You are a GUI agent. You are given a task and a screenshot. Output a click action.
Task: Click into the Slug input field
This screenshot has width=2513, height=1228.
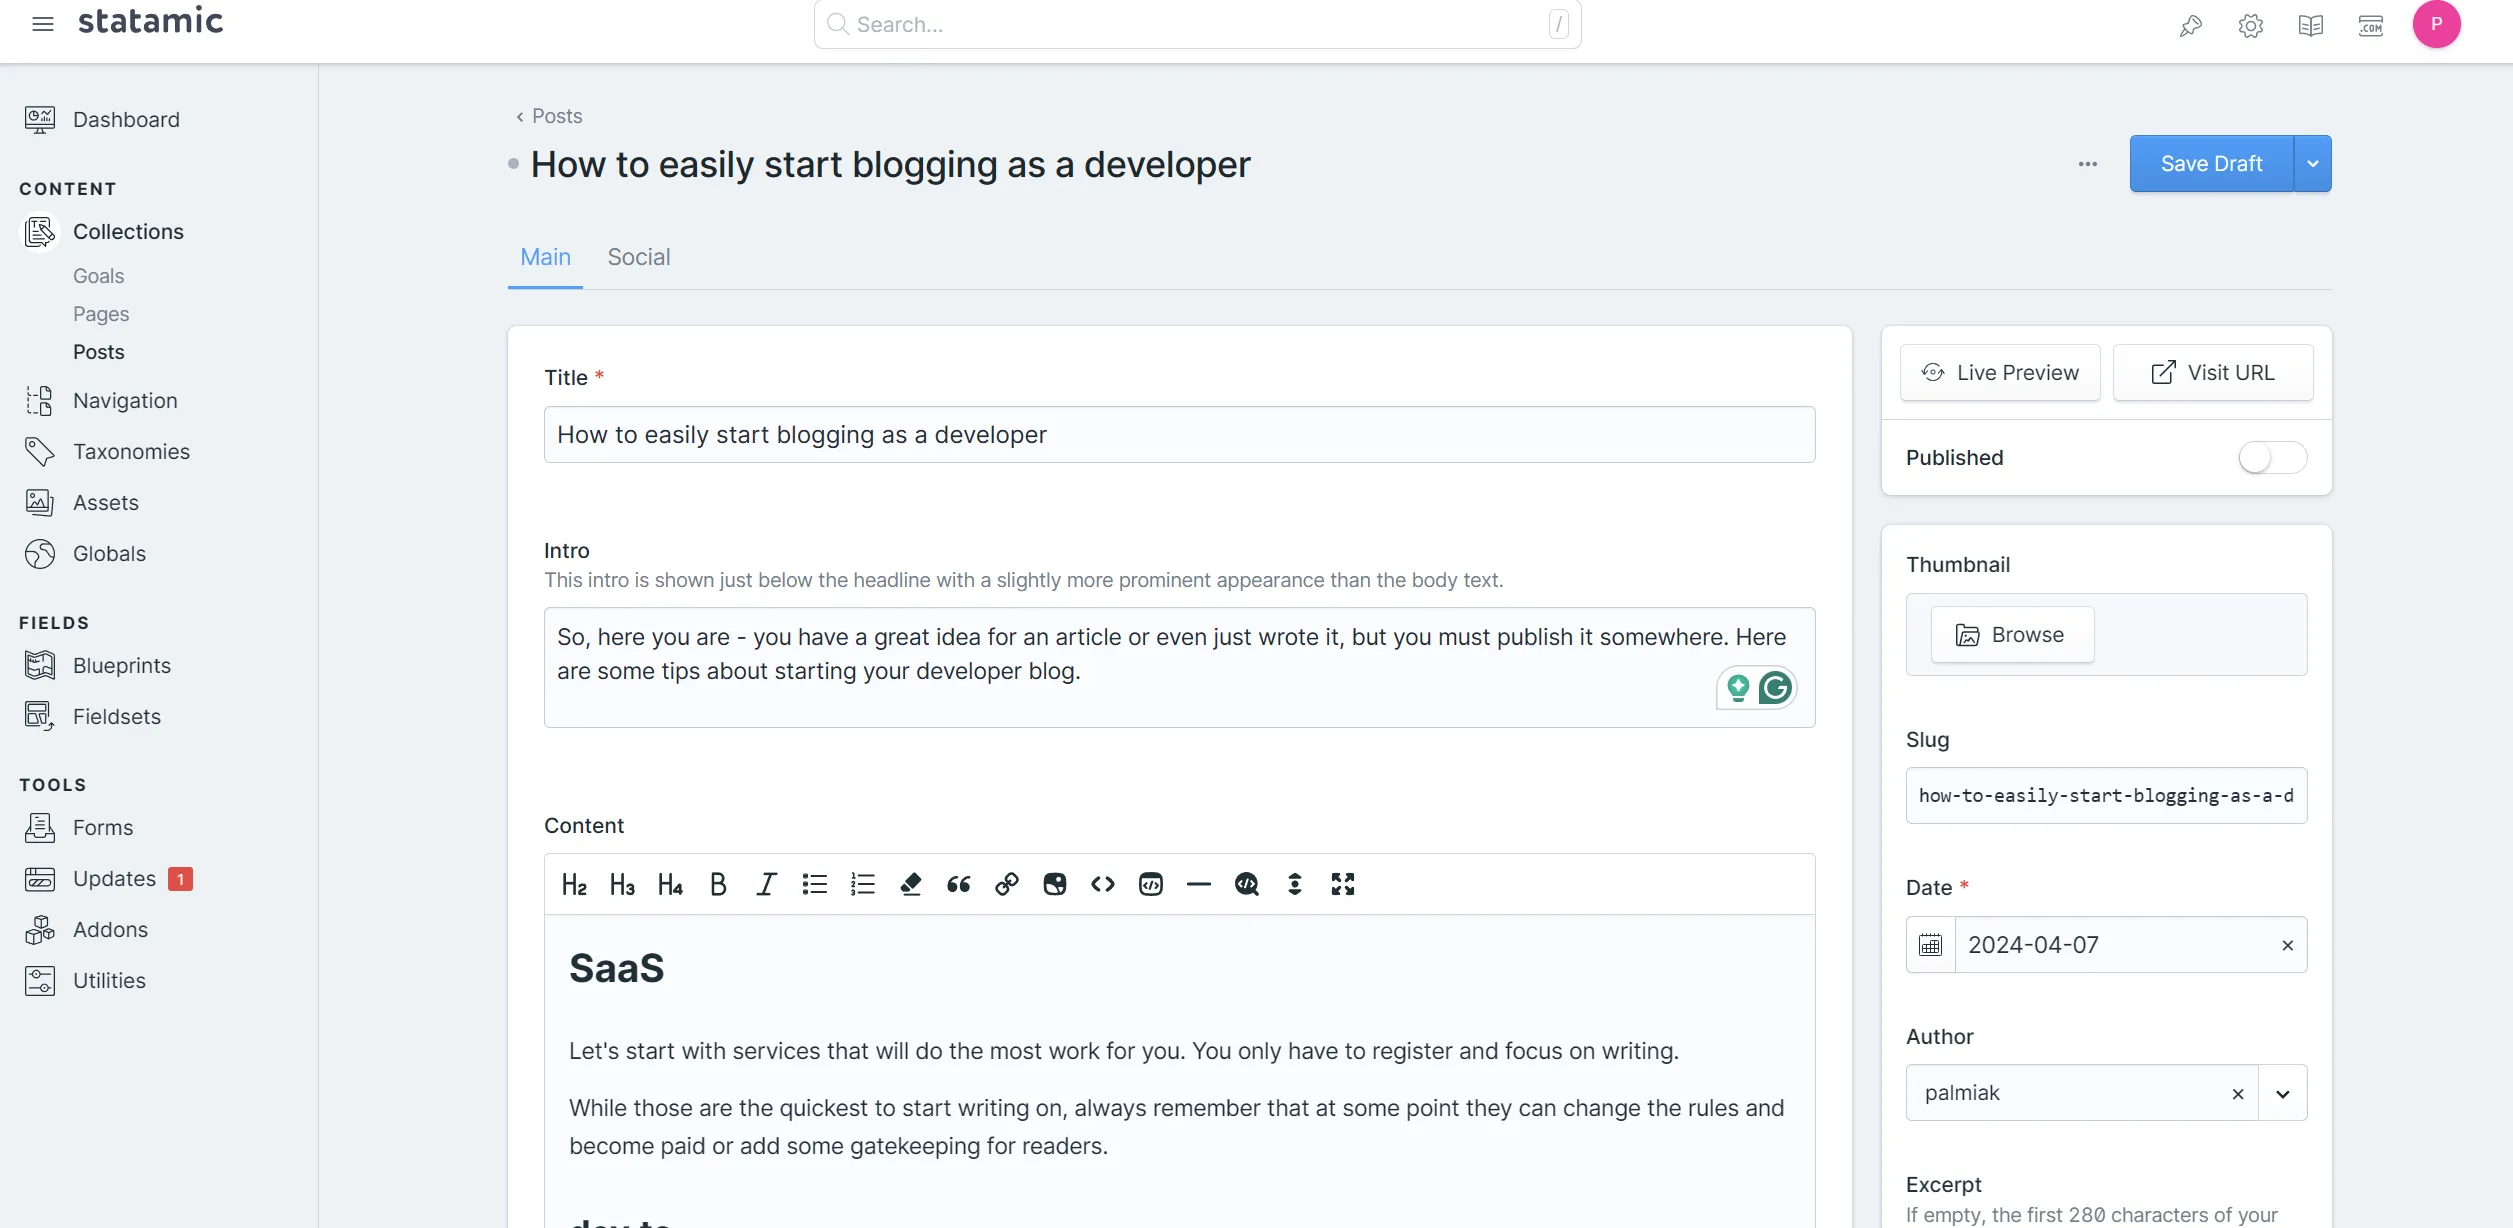pos(2106,796)
